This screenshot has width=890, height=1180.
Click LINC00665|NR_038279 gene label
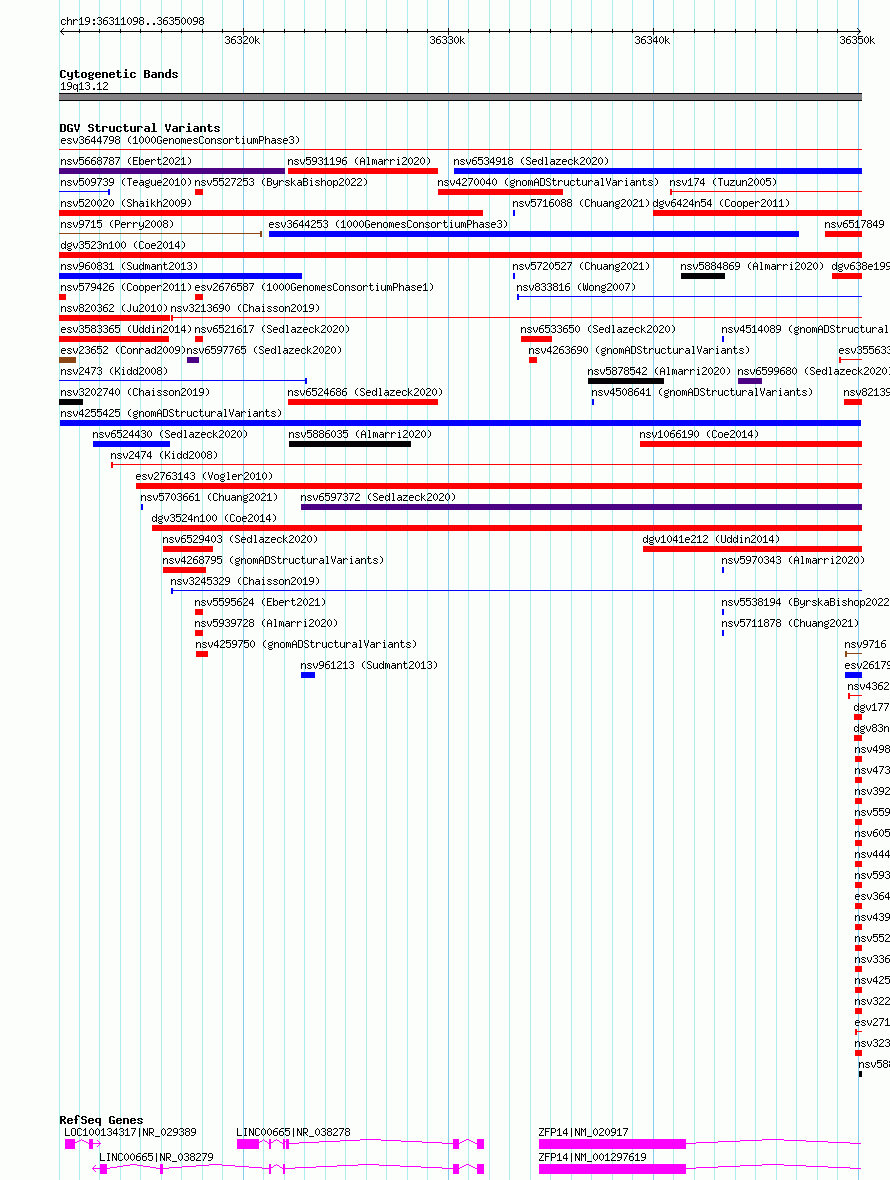[156, 1158]
